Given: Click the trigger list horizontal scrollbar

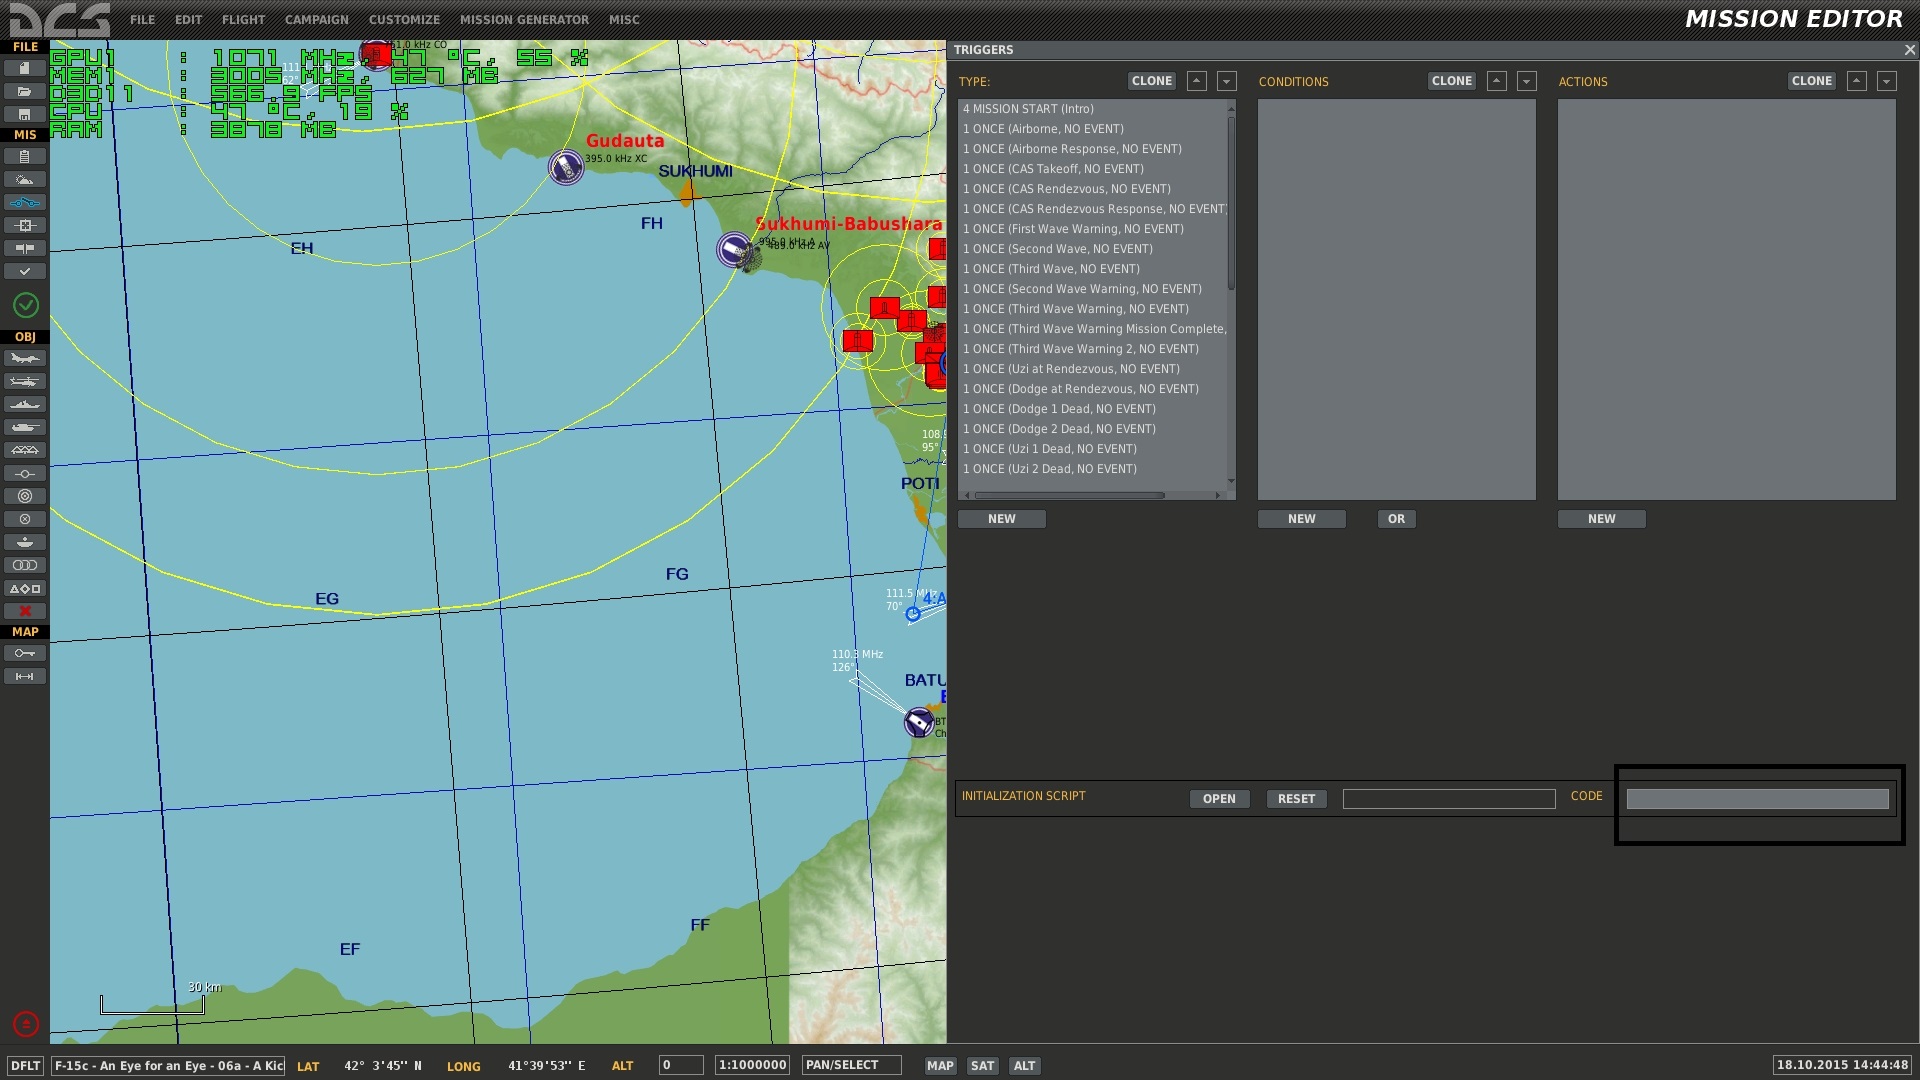Looking at the screenshot, I should tap(1069, 495).
